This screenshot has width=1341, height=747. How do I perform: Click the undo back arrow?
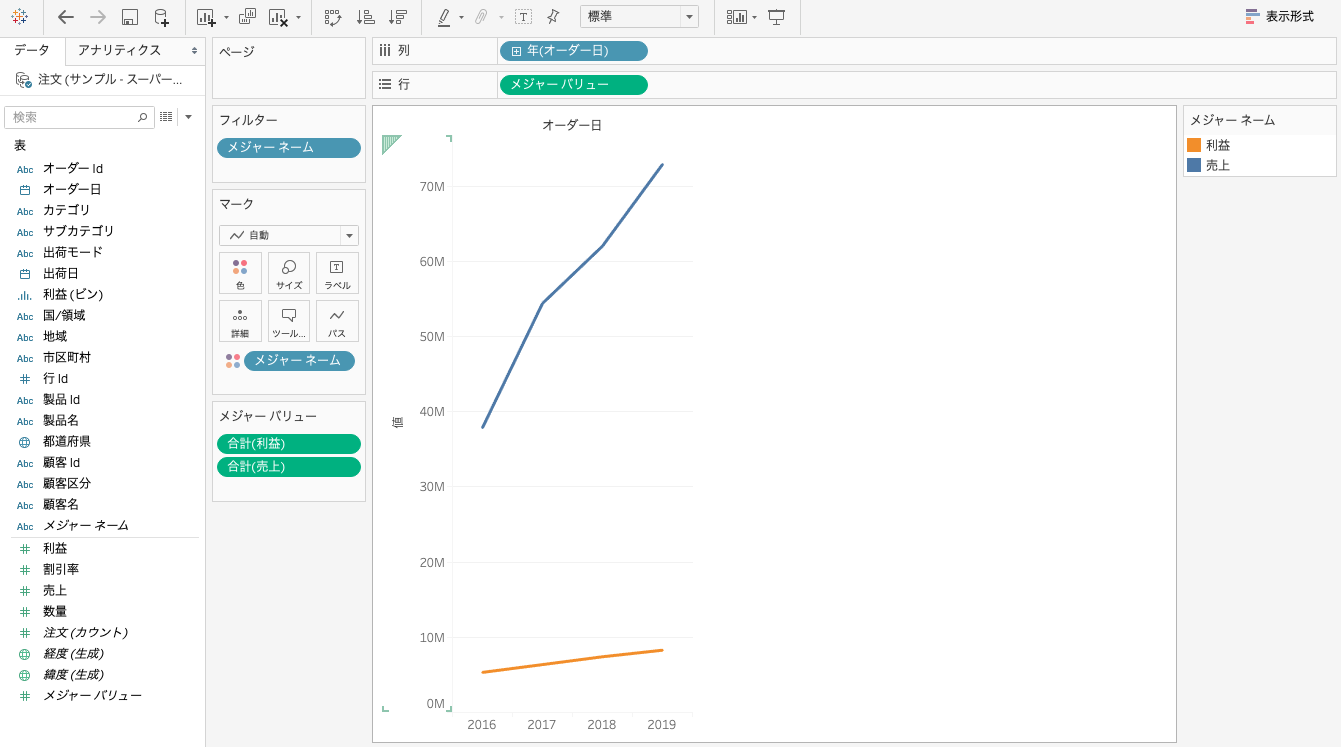66,17
